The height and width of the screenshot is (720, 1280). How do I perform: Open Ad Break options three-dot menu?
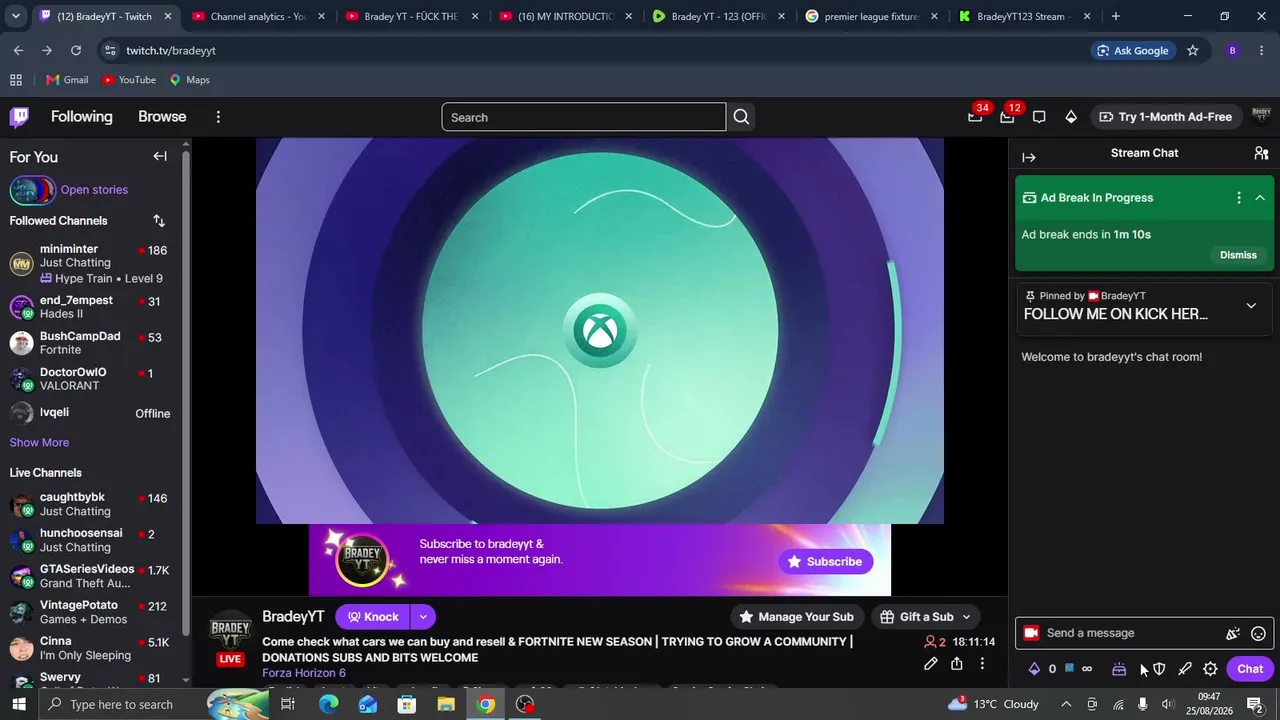[1239, 198]
